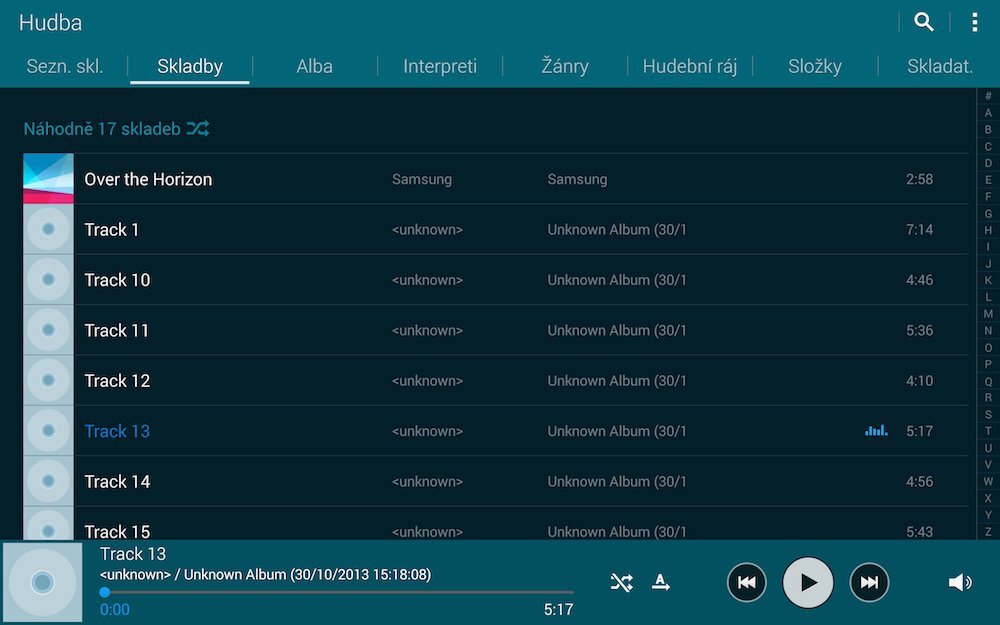Screen dimensions: 1000x625
Task: Select the equalizer indicator on Track 13 row
Action: click(876, 430)
